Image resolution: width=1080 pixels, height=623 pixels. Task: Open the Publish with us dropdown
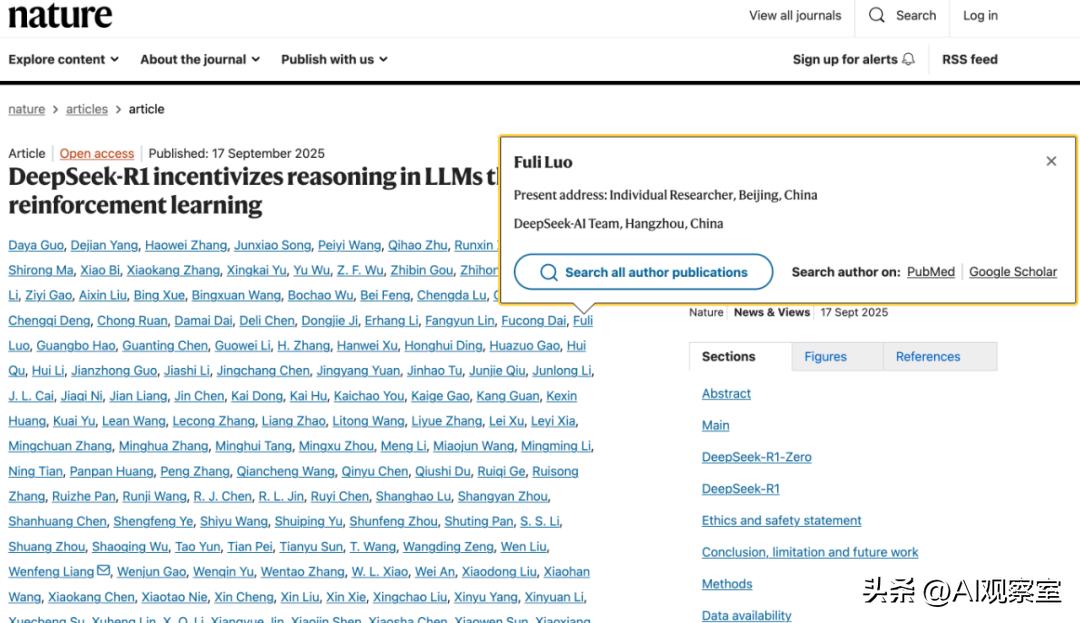[x=334, y=59]
